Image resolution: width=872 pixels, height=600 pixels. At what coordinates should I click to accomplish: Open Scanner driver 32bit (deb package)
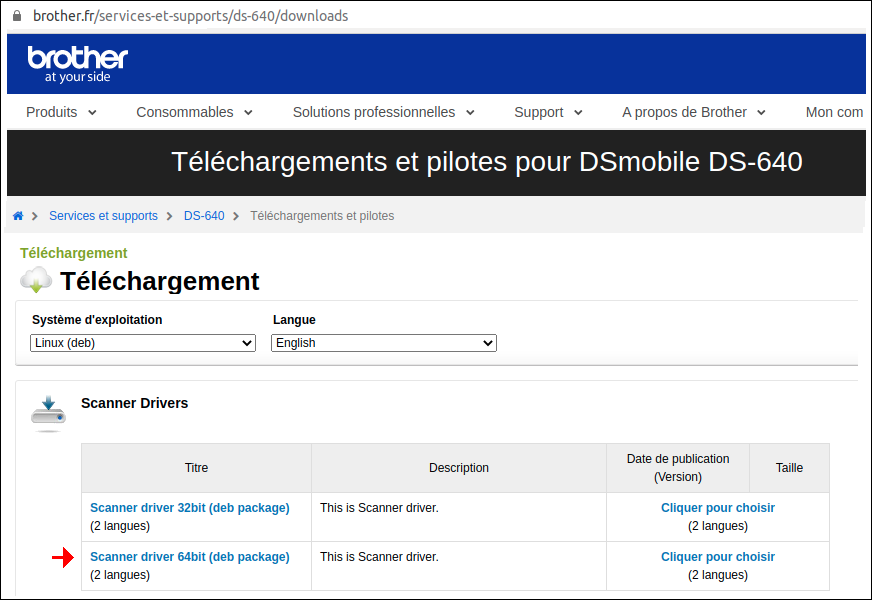[190, 508]
